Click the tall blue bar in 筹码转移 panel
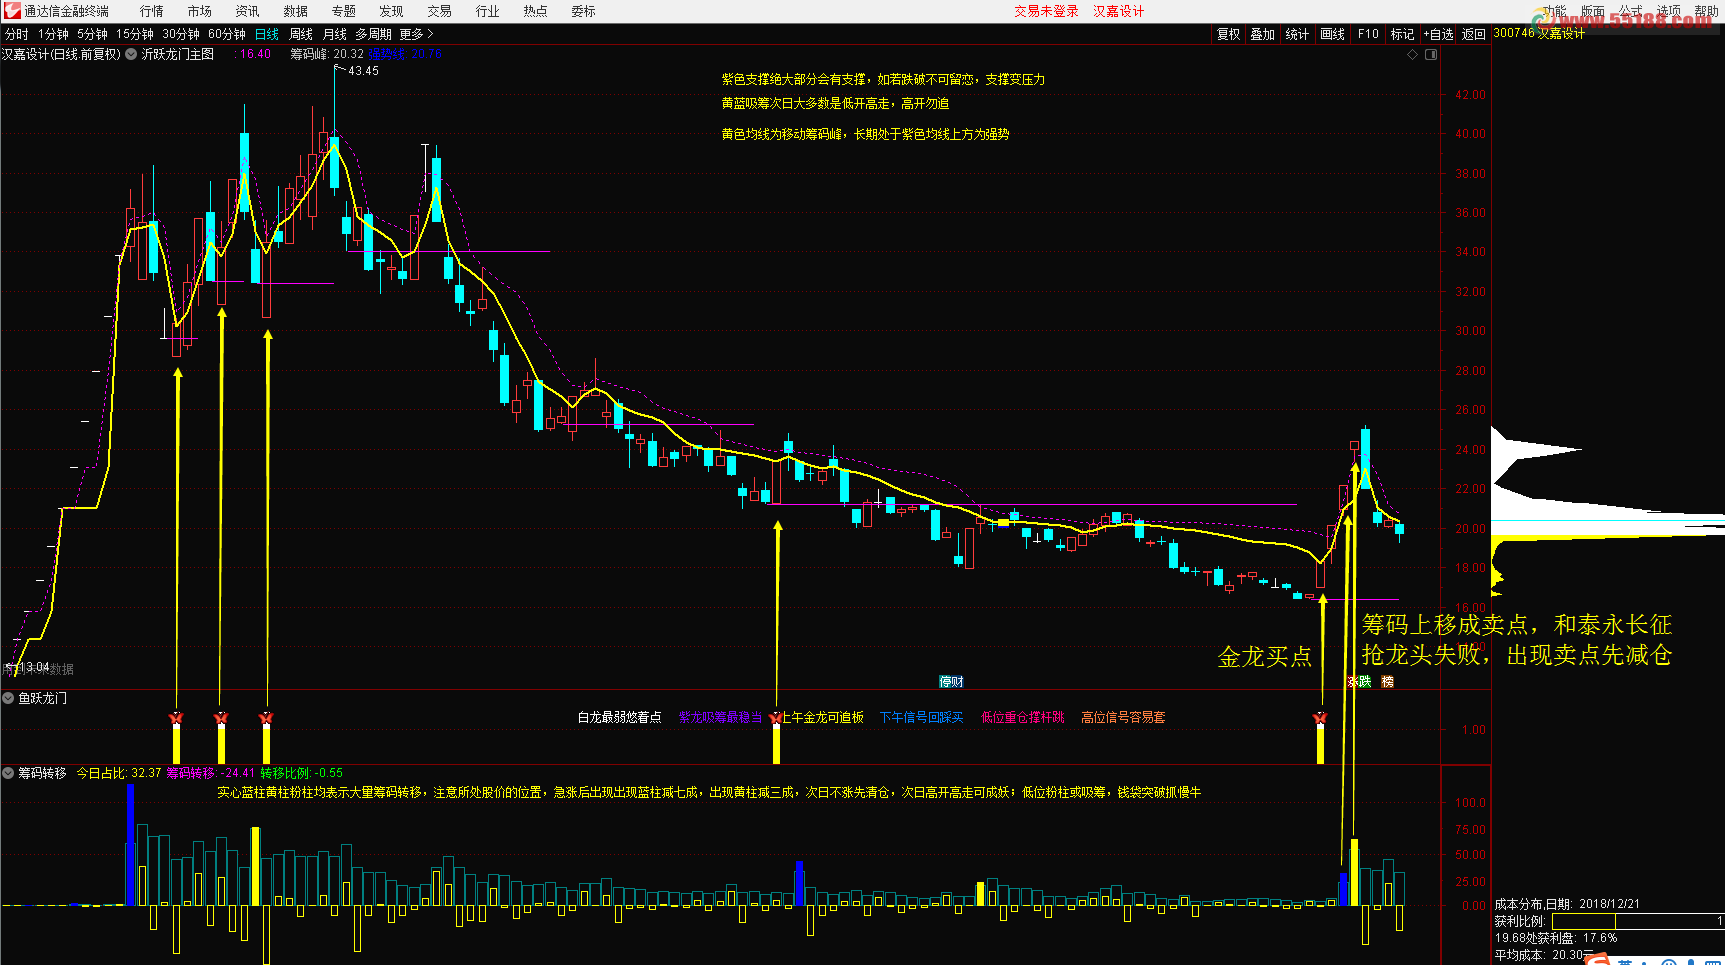Image resolution: width=1725 pixels, height=965 pixels. pyautogui.click(x=130, y=845)
